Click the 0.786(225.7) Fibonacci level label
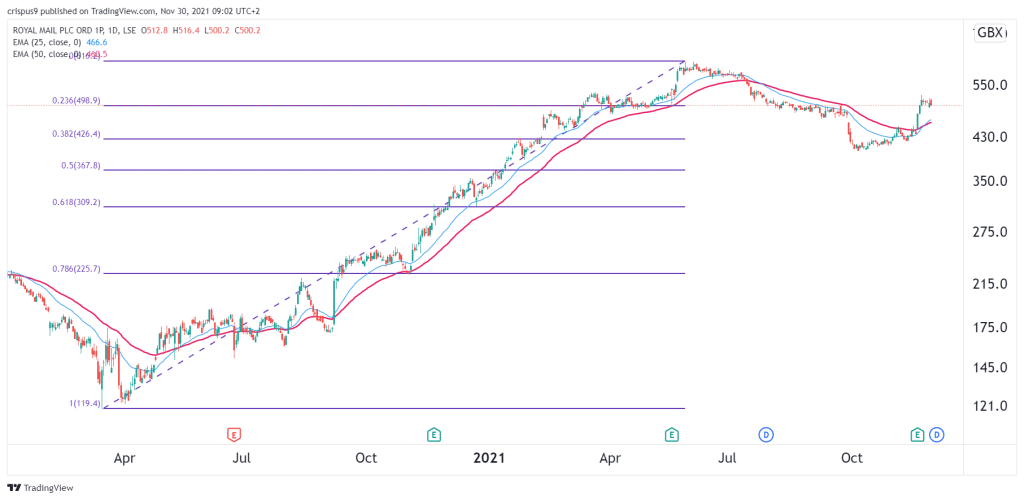The height and width of the screenshot is (500, 1024). [x=76, y=268]
